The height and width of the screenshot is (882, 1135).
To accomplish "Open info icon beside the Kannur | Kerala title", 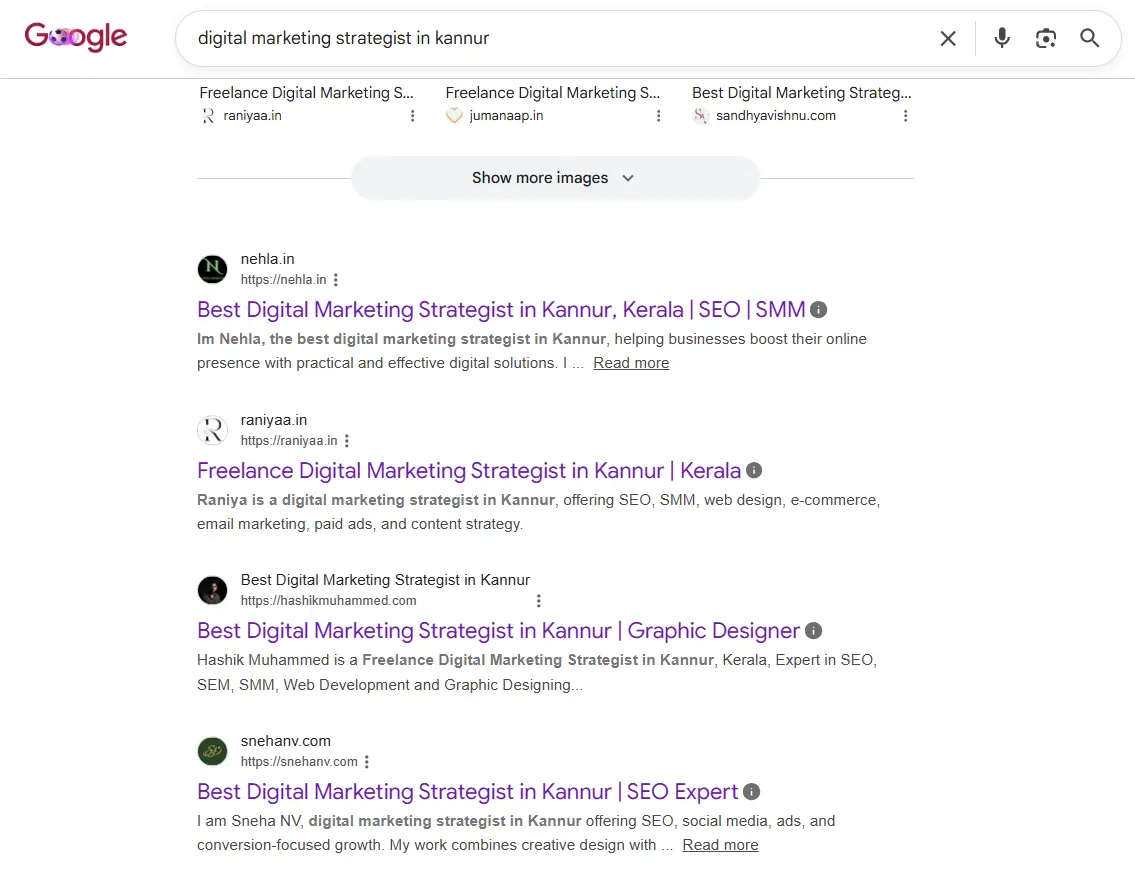I will point(754,471).
